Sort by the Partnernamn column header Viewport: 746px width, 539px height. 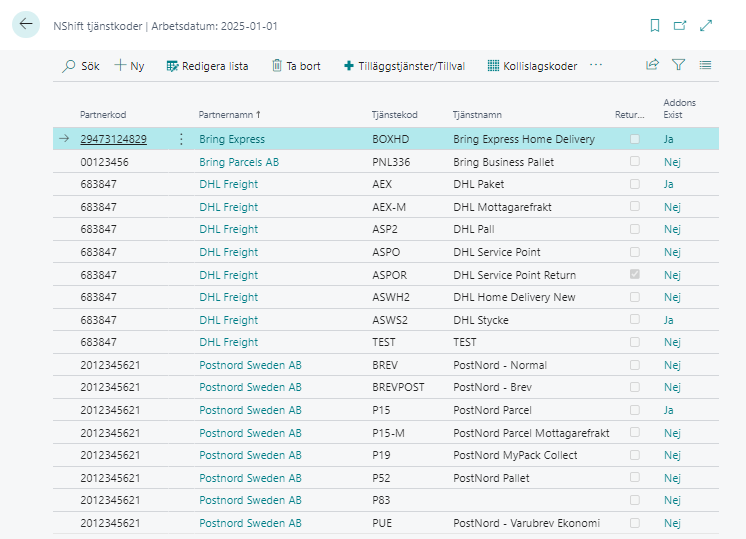point(230,115)
